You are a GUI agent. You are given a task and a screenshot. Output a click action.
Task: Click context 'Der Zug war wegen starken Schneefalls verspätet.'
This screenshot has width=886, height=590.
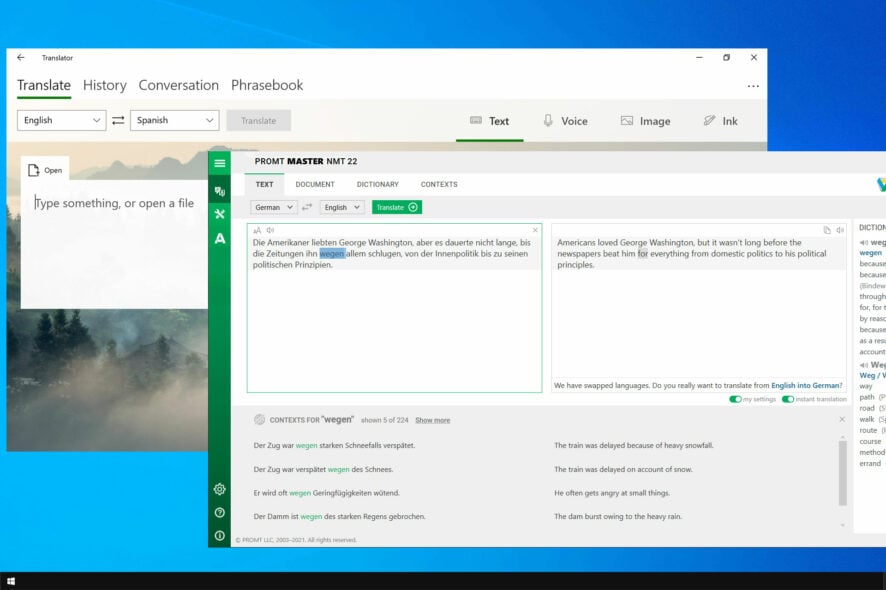pos(334,445)
